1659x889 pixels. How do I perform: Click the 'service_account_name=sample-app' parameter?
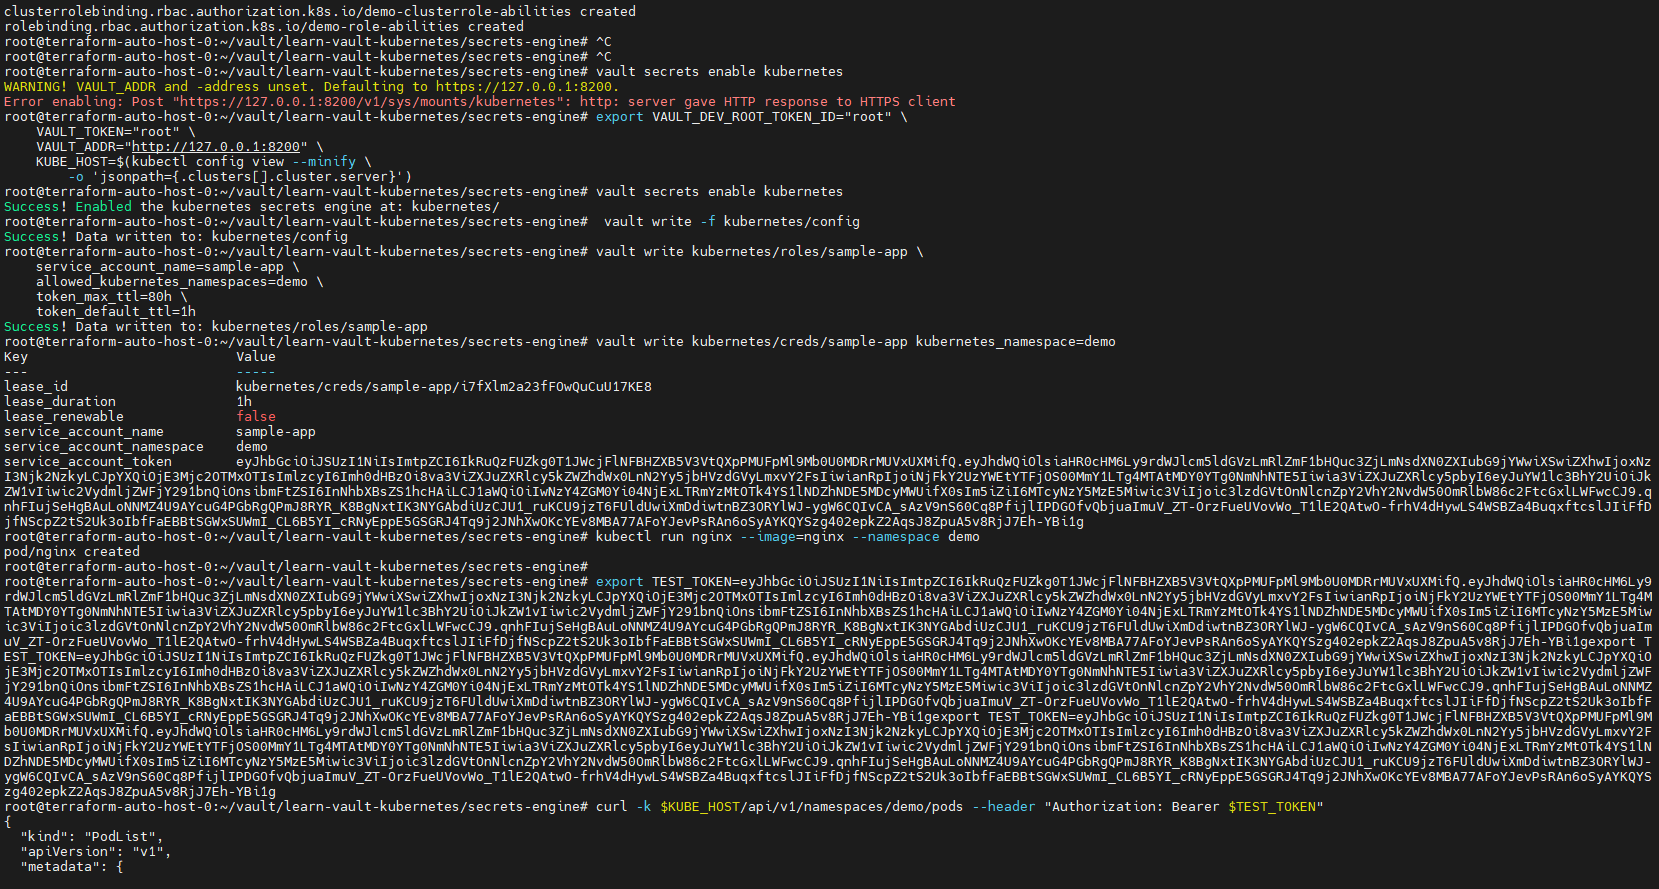coord(160,266)
